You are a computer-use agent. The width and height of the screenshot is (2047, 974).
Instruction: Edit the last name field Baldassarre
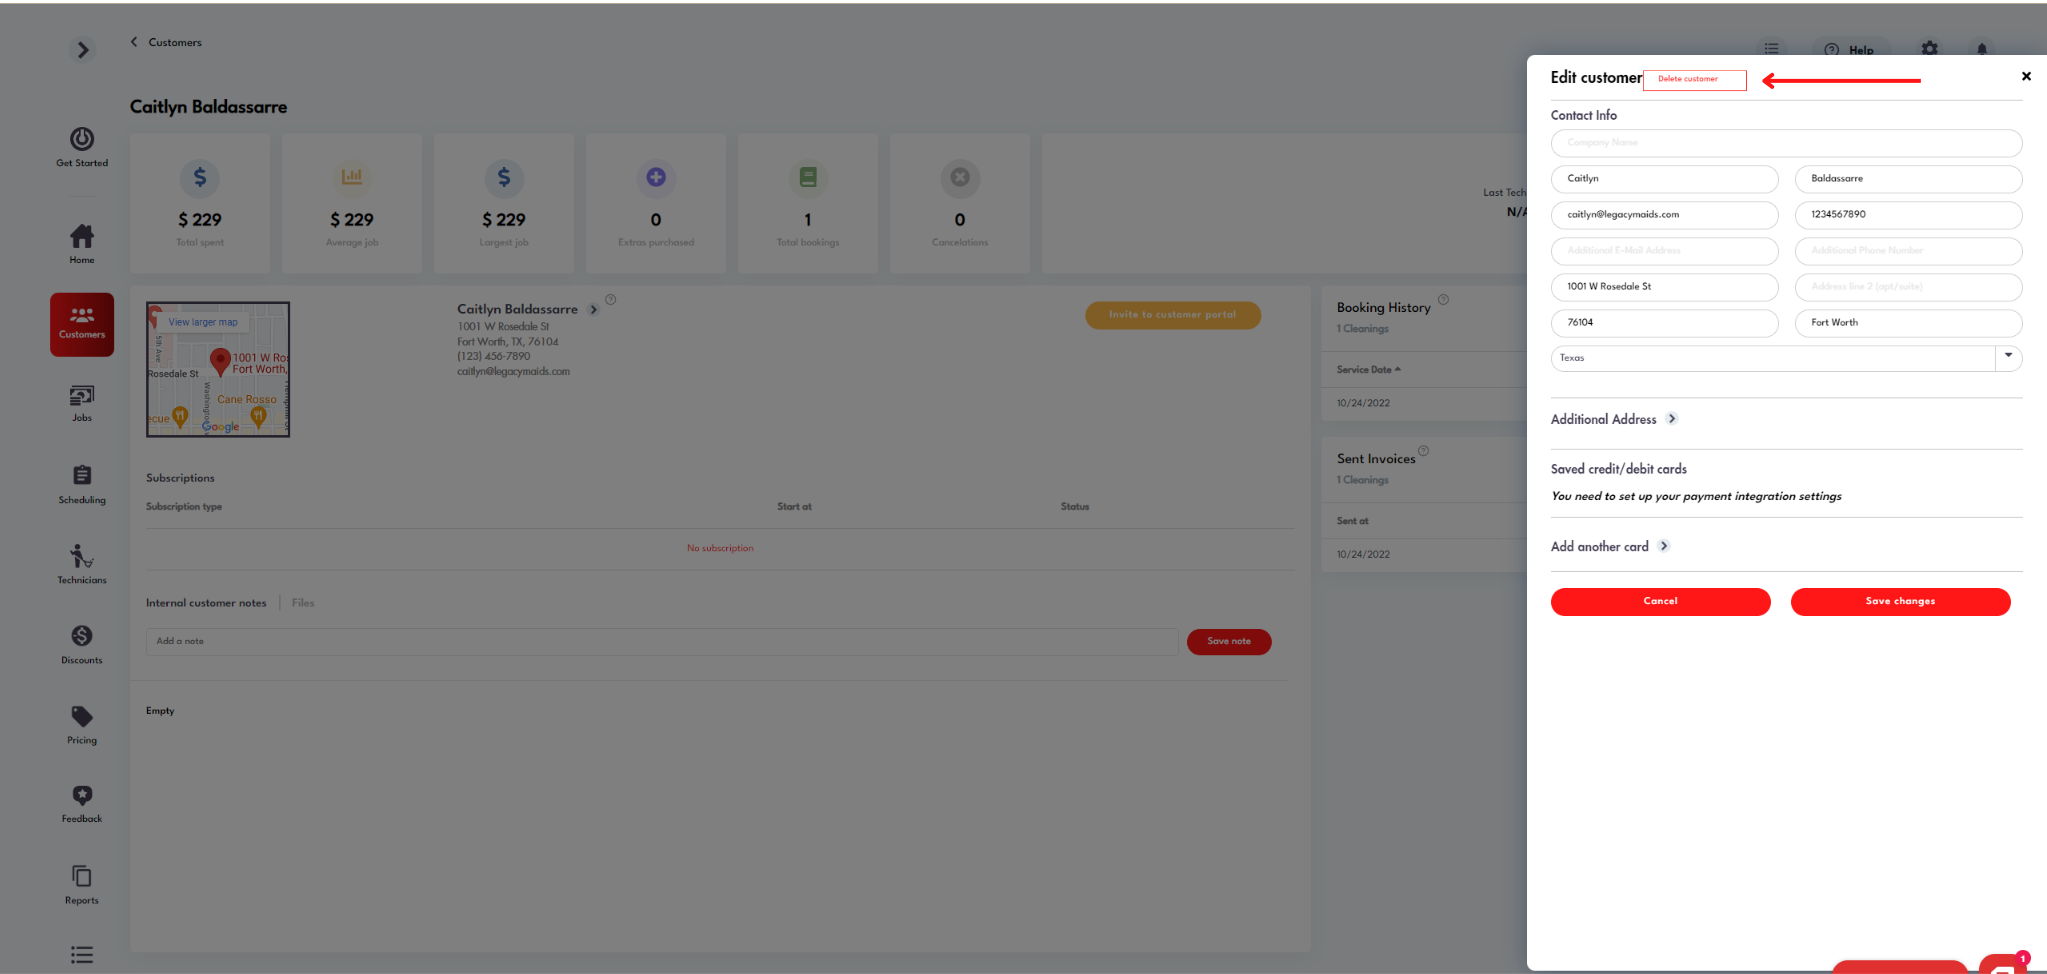[1908, 179]
